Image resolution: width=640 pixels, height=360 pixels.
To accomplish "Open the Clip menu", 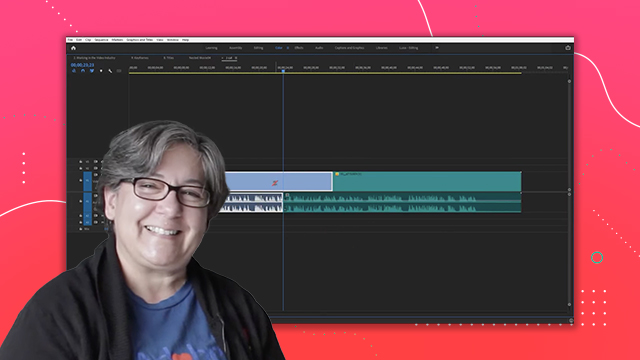I will pos(88,40).
